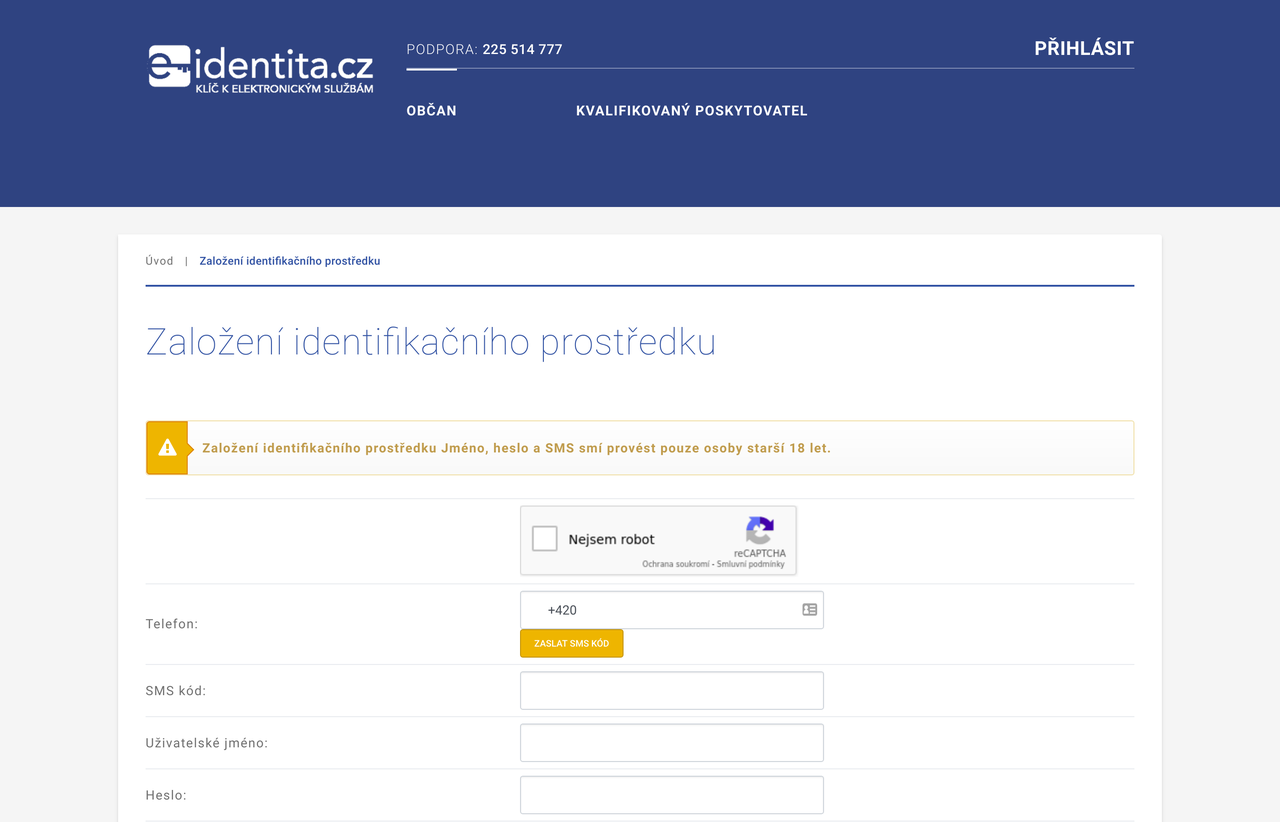This screenshot has width=1280, height=822.
Task: Go to Úvod via breadcrumb
Action: pos(159,261)
